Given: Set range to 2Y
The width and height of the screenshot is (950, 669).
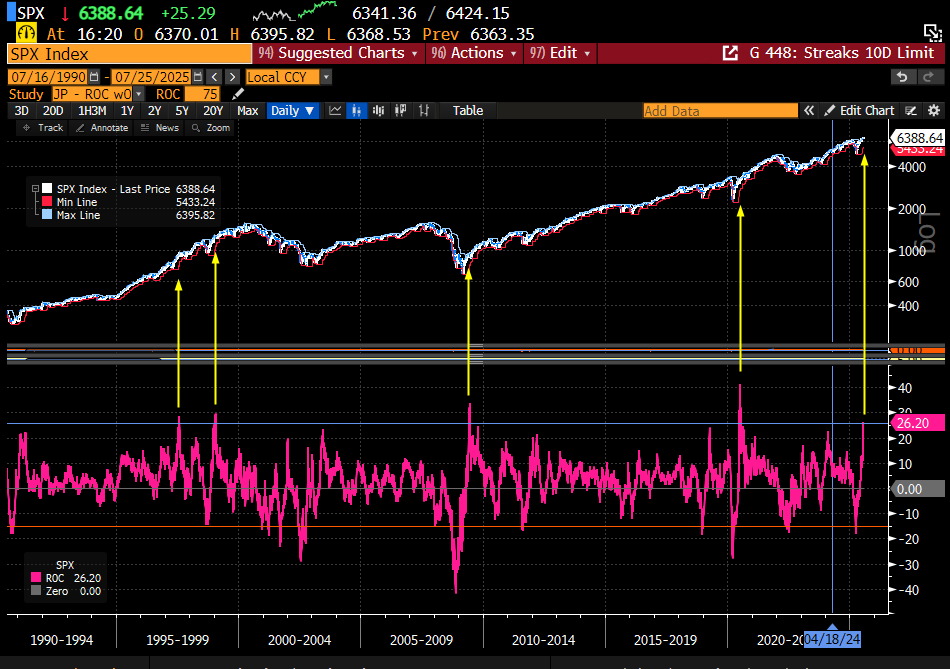Looking at the screenshot, I should tap(154, 110).
